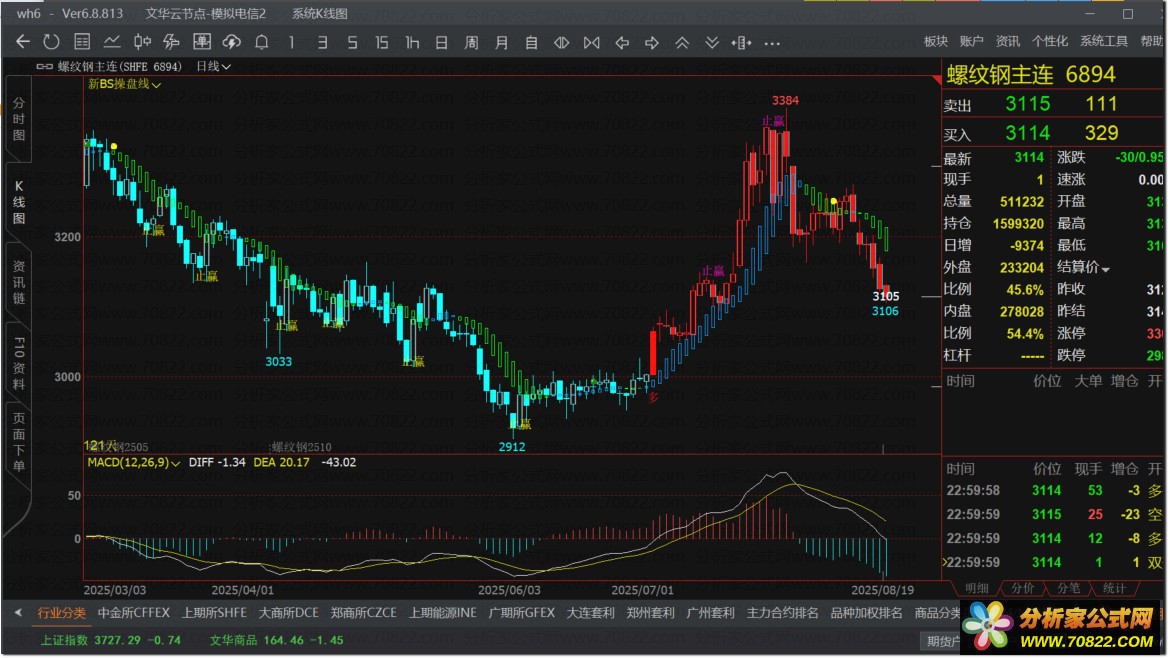Click the split layout icon in toolbar

coord(742,43)
